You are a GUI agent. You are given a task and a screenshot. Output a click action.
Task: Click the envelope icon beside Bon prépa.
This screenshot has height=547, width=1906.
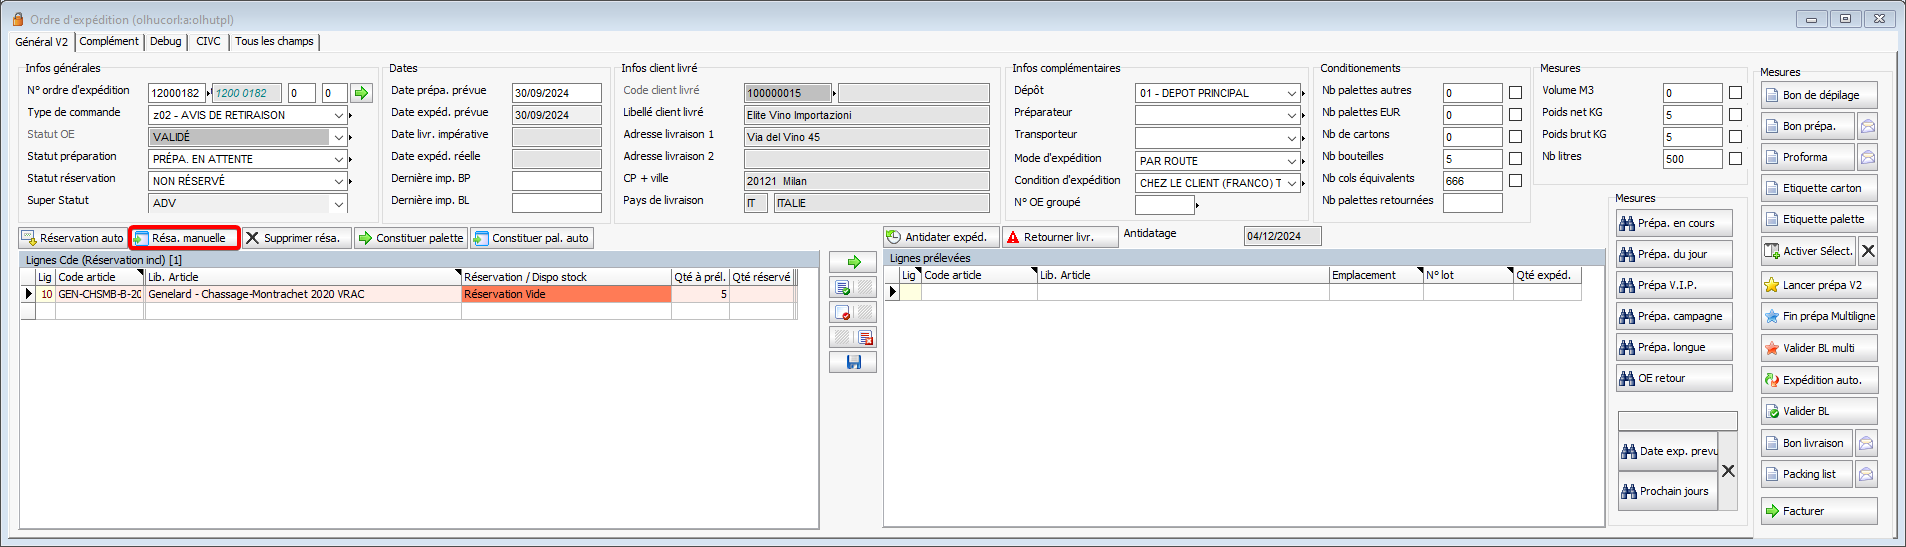(1867, 126)
